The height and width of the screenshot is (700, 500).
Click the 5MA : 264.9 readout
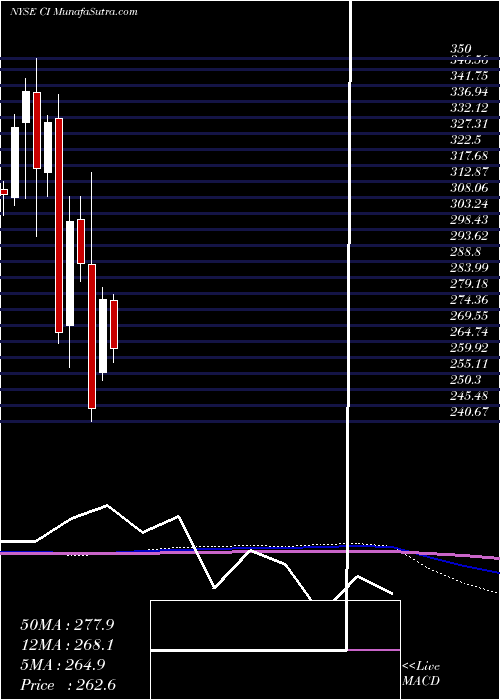[x=63, y=665]
